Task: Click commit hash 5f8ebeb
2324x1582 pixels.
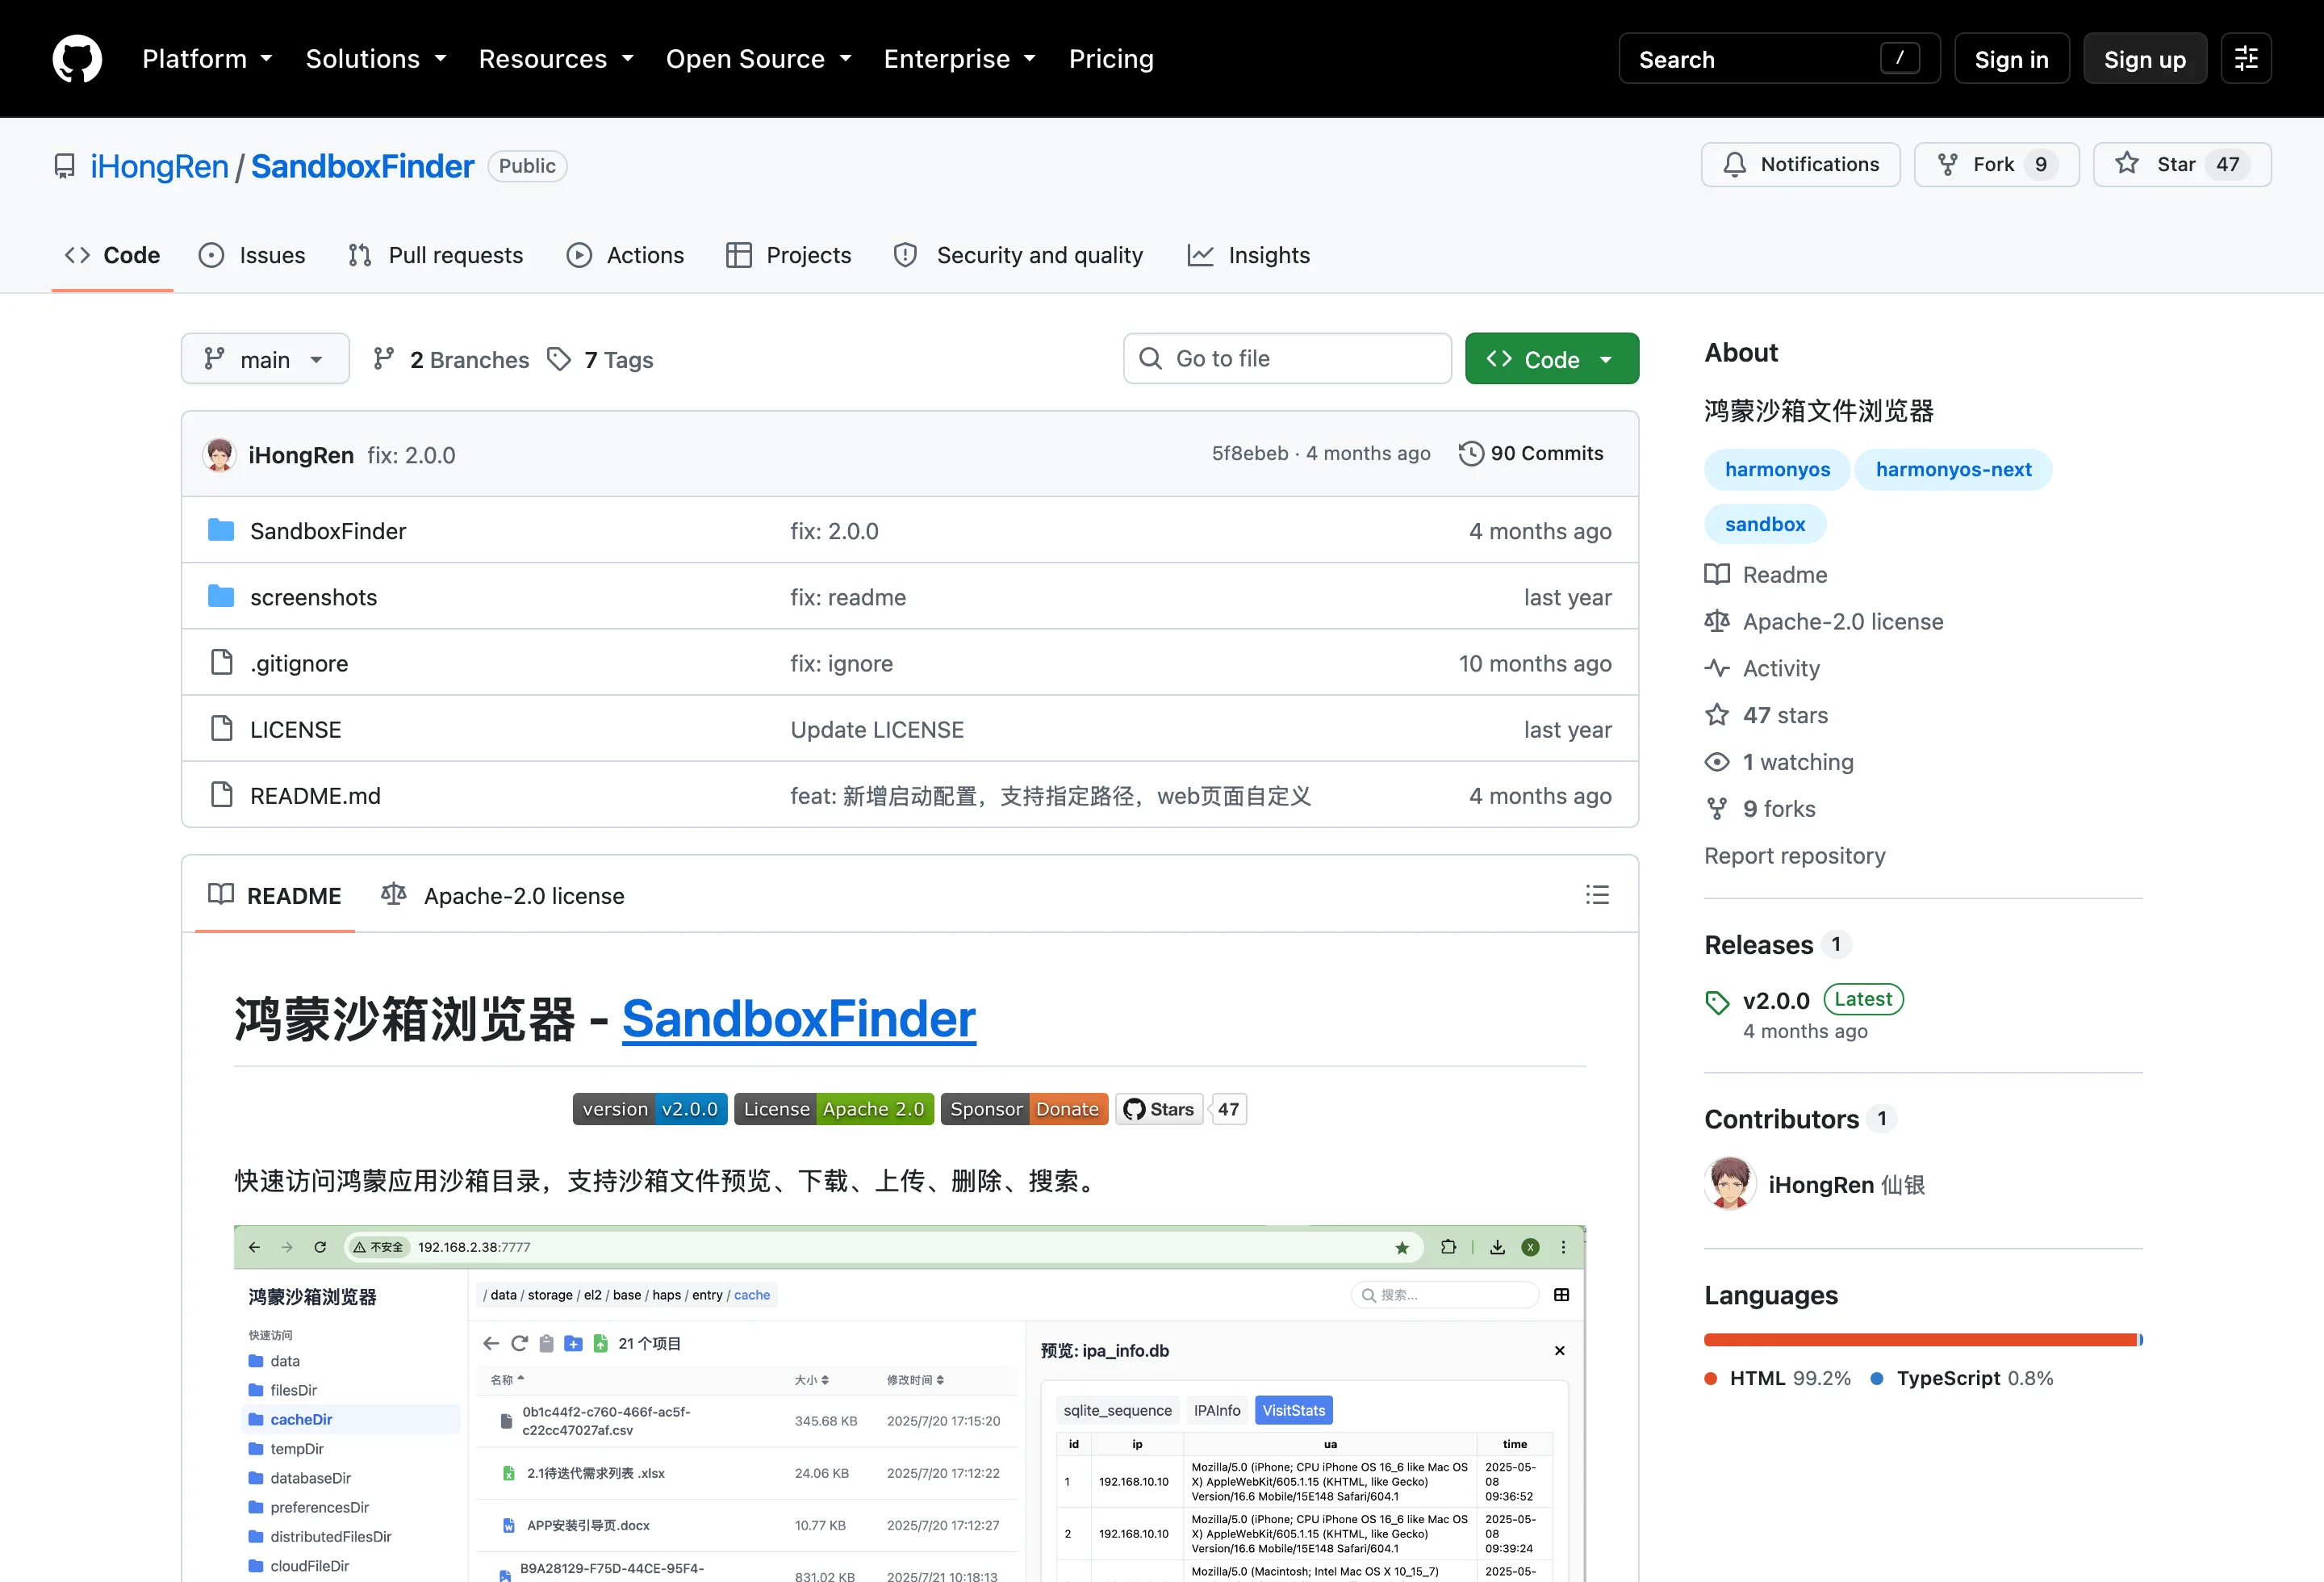Action: pos(1250,454)
